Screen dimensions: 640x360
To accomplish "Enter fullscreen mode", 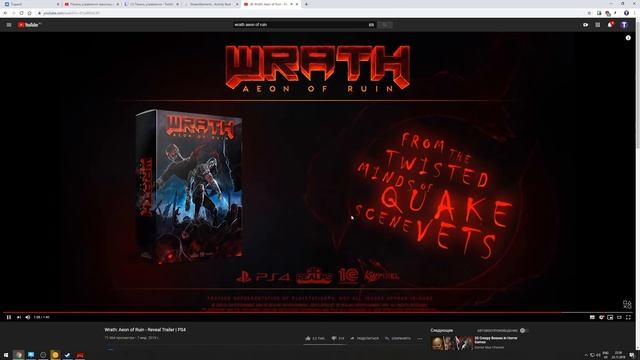I will (628, 317).
